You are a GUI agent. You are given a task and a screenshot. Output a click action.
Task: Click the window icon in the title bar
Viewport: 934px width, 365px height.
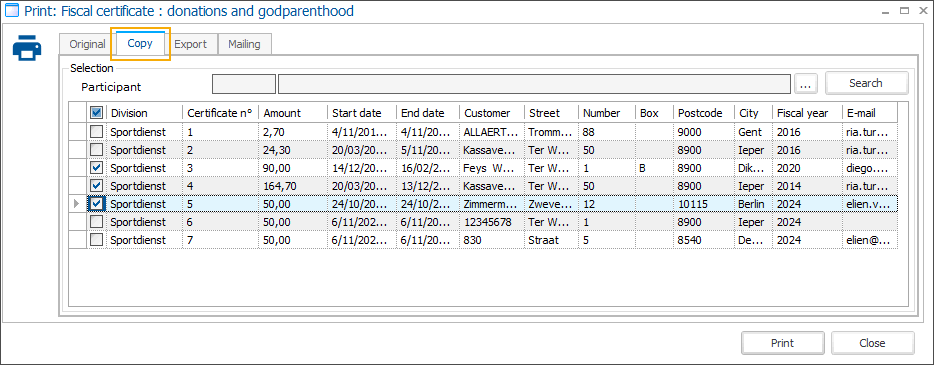point(11,11)
